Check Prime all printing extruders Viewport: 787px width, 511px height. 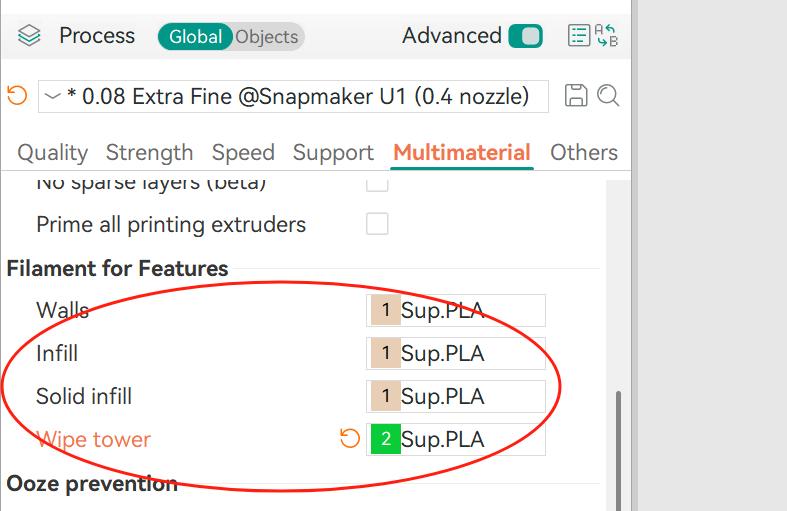[377, 224]
